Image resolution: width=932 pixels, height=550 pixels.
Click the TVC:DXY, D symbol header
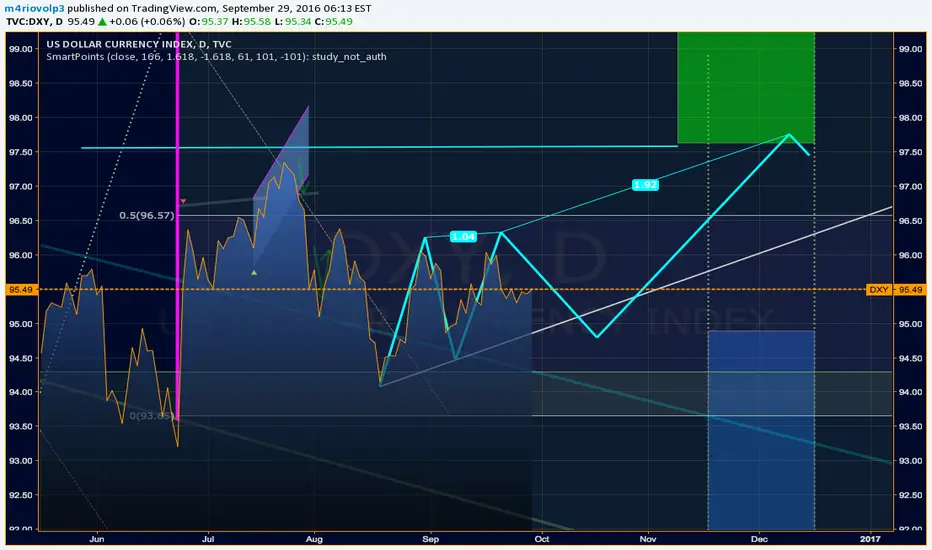tap(34, 21)
